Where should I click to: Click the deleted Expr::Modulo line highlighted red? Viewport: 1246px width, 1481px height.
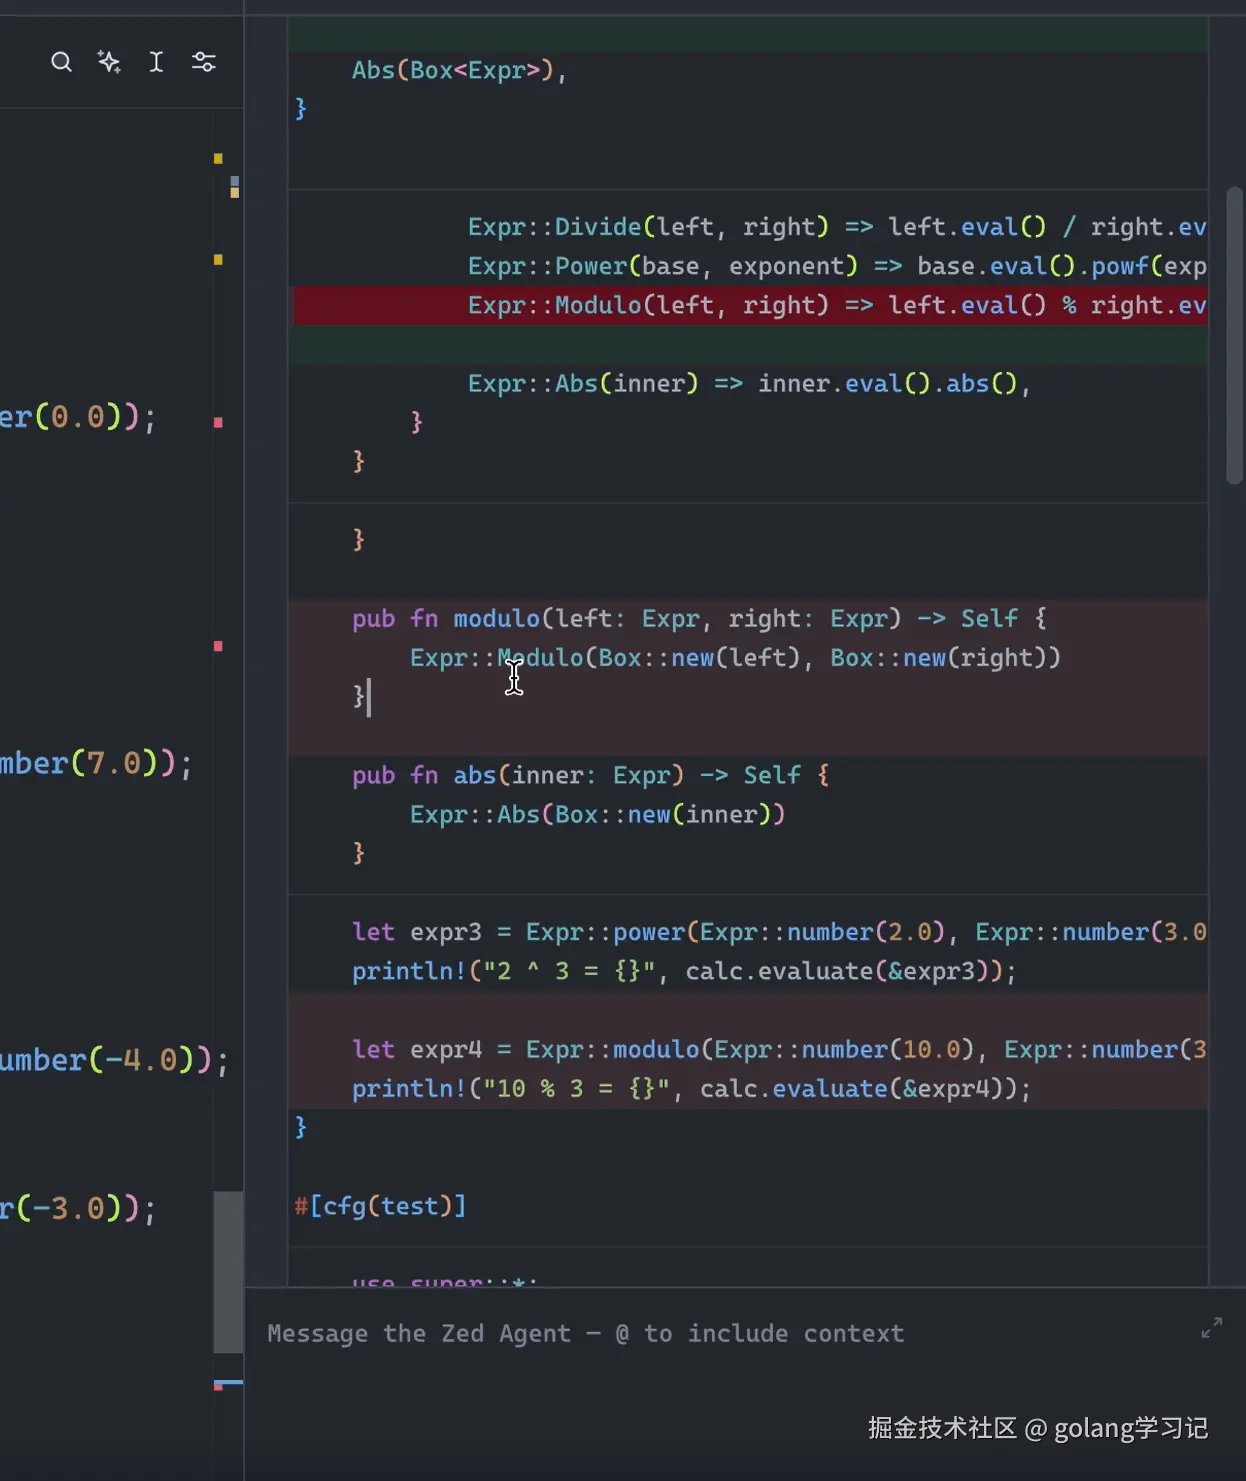749,305
